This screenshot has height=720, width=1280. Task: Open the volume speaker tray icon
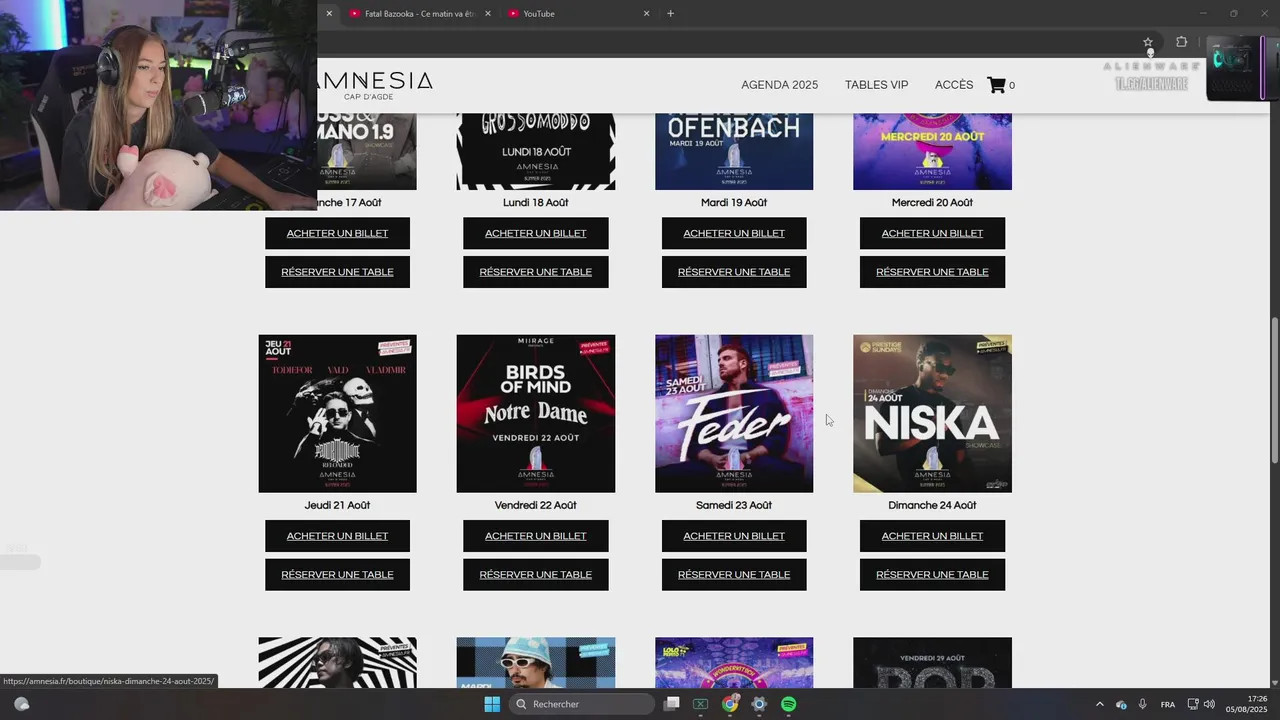tap(1209, 704)
